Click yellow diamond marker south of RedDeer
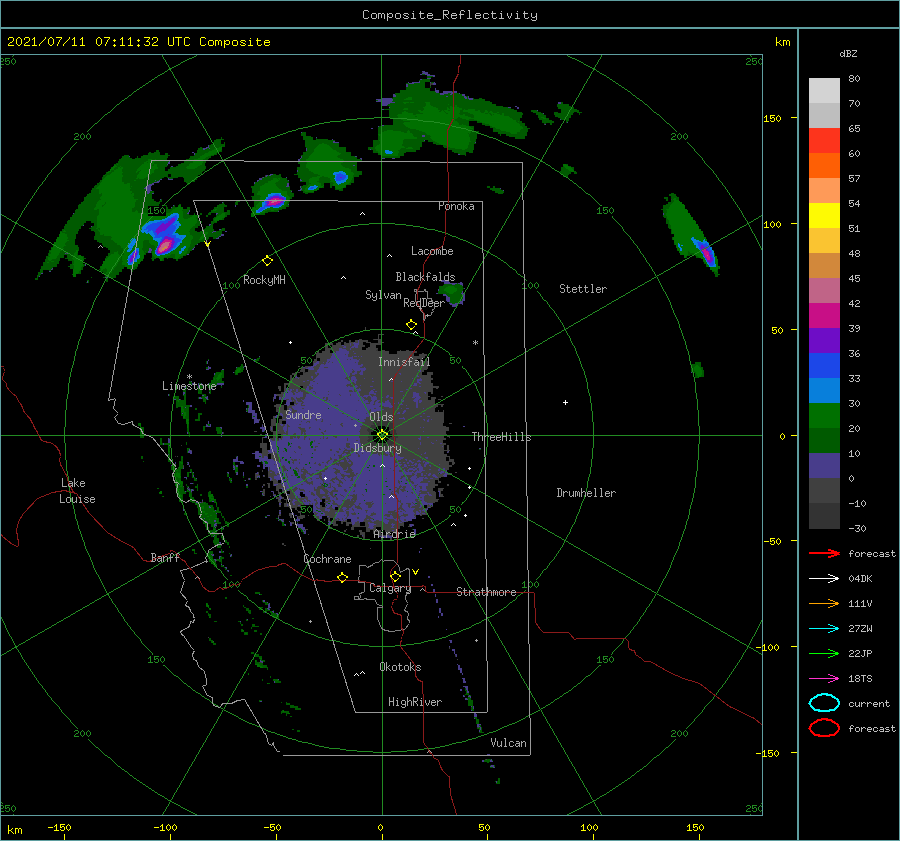This screenshot has width=900, height=841. point(412,325)
